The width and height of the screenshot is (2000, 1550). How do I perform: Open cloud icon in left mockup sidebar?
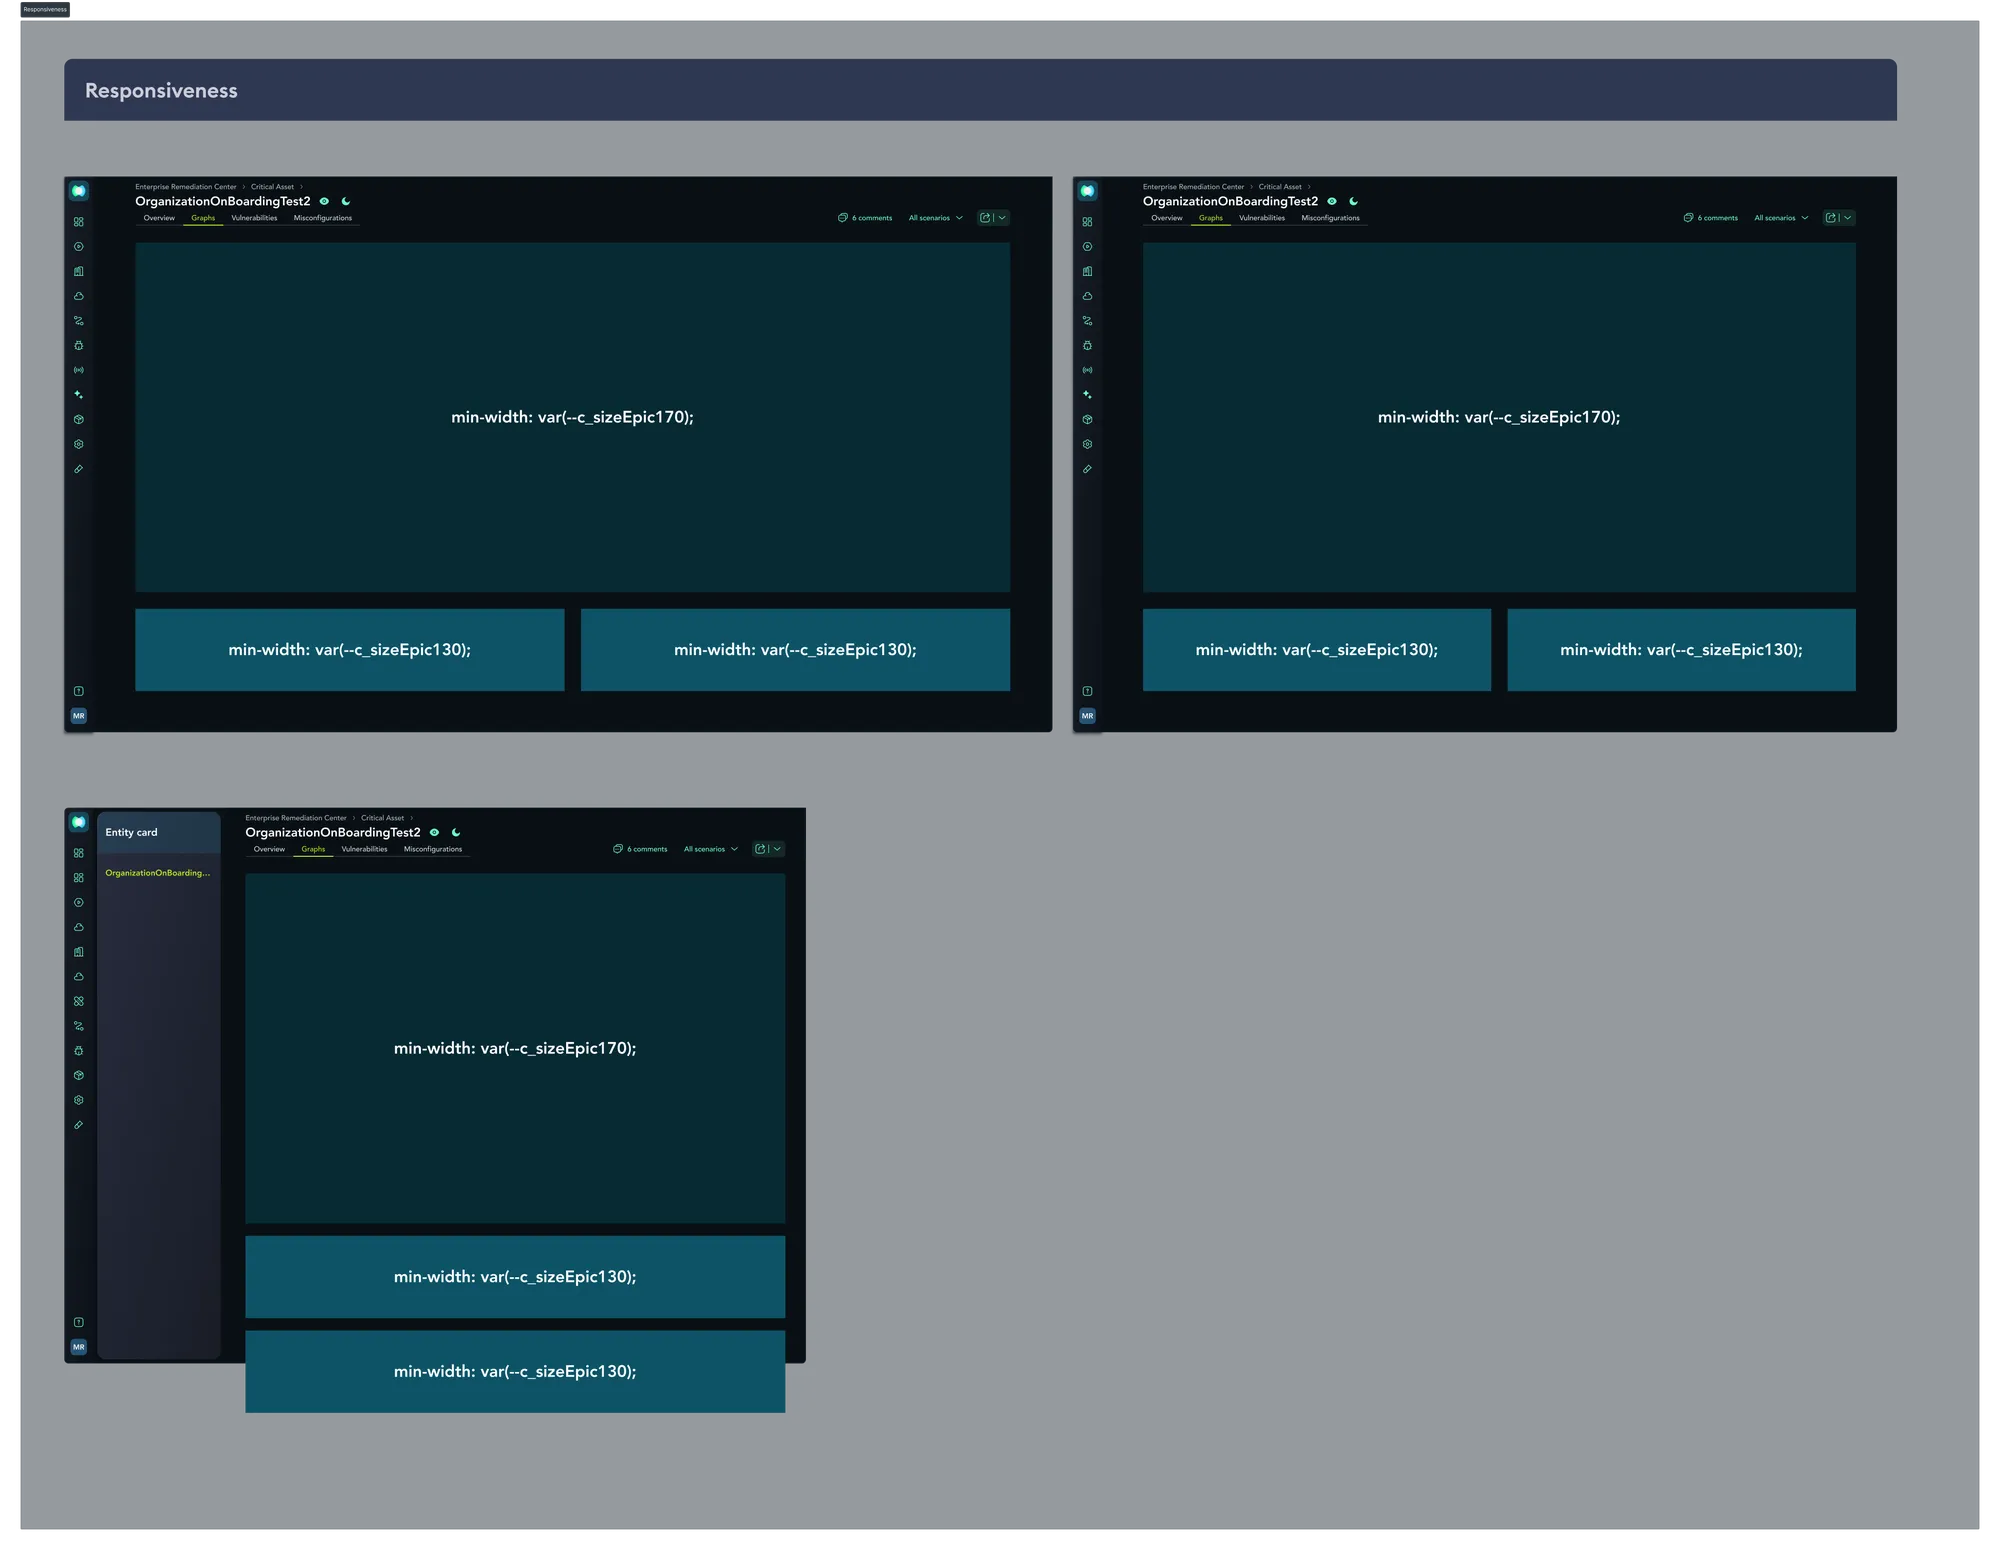pos(79,296)
